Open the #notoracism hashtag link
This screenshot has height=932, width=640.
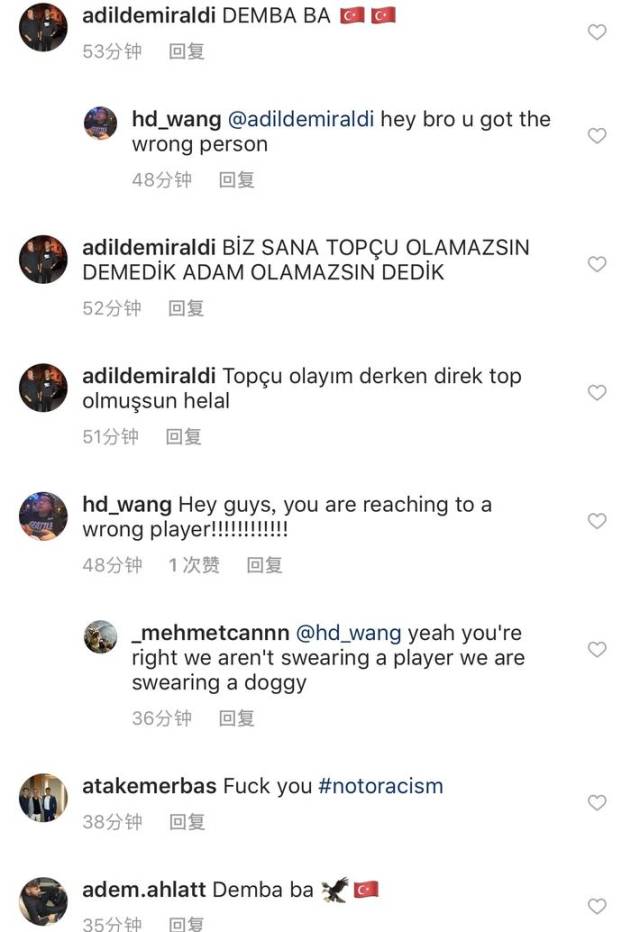click(x=381, y=786)
